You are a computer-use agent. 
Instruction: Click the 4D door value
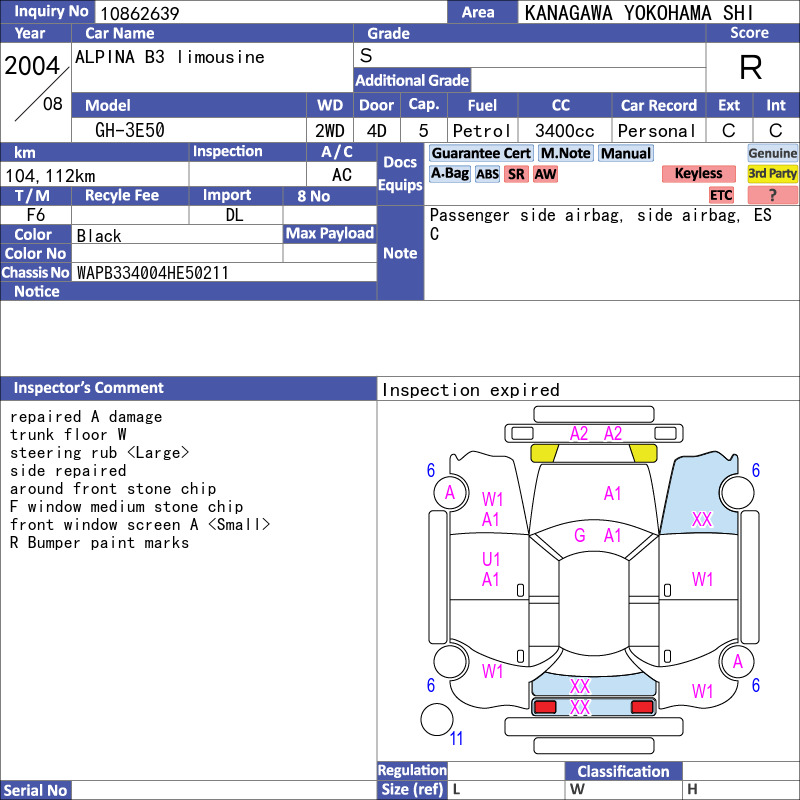pyautogui.click(x=377, y=131)
